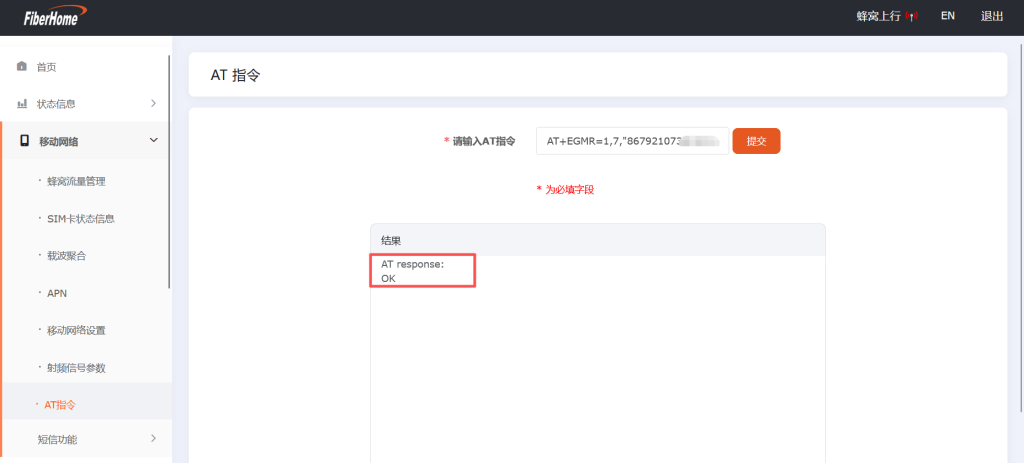Image resolution: width=1024 pixels, height=463 pixels.
Task: Click 退出 to log out
Action: coord(992,16)
